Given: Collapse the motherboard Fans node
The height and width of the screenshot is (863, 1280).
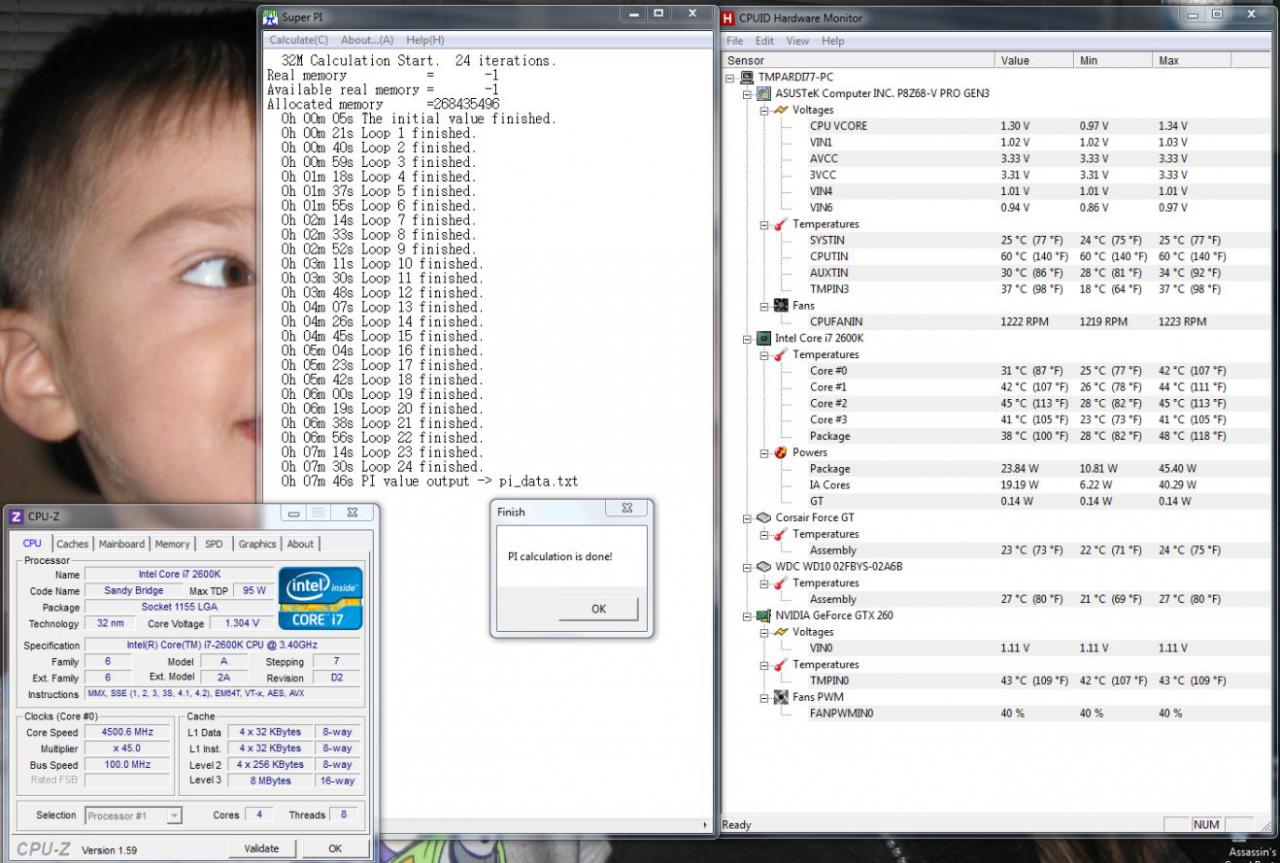Looking at the screenshot, I should click(x=764, y=306).
